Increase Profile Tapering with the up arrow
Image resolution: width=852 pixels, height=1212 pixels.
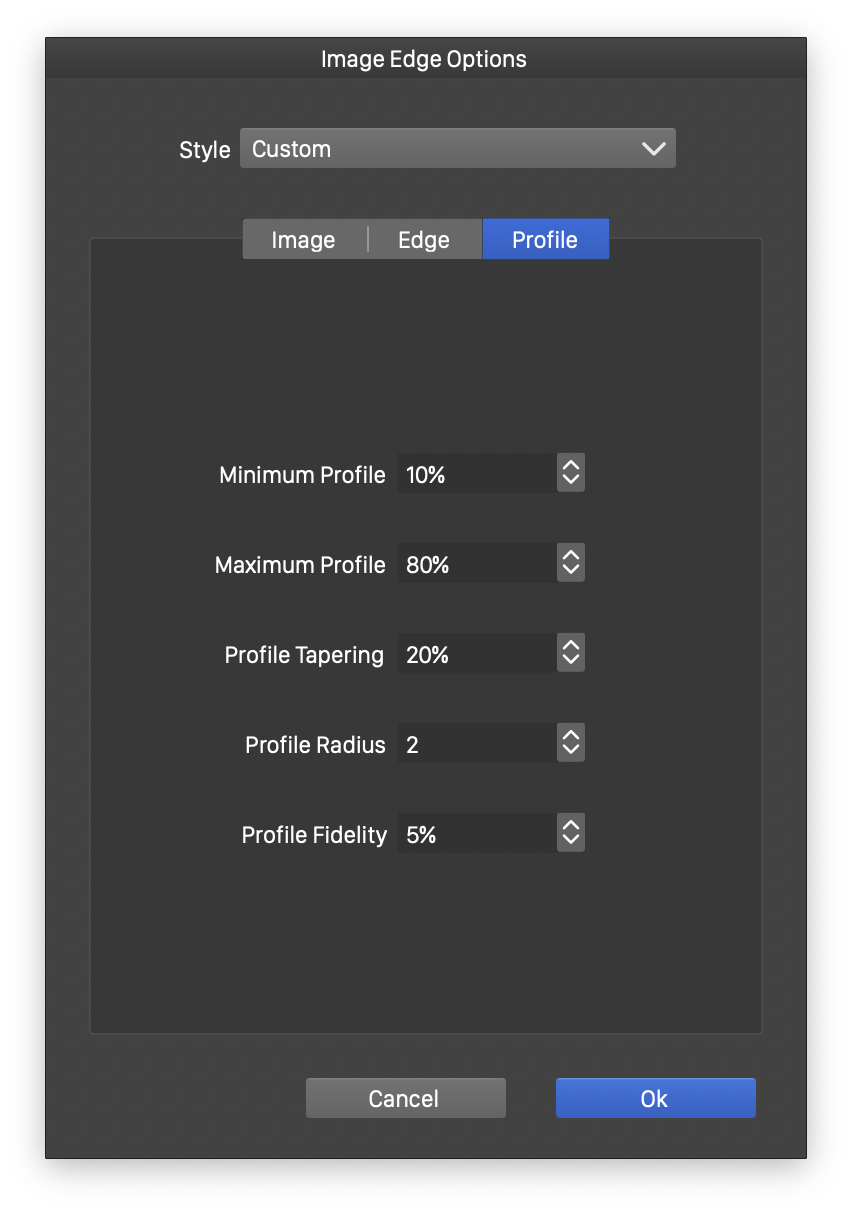coord(571,645)
